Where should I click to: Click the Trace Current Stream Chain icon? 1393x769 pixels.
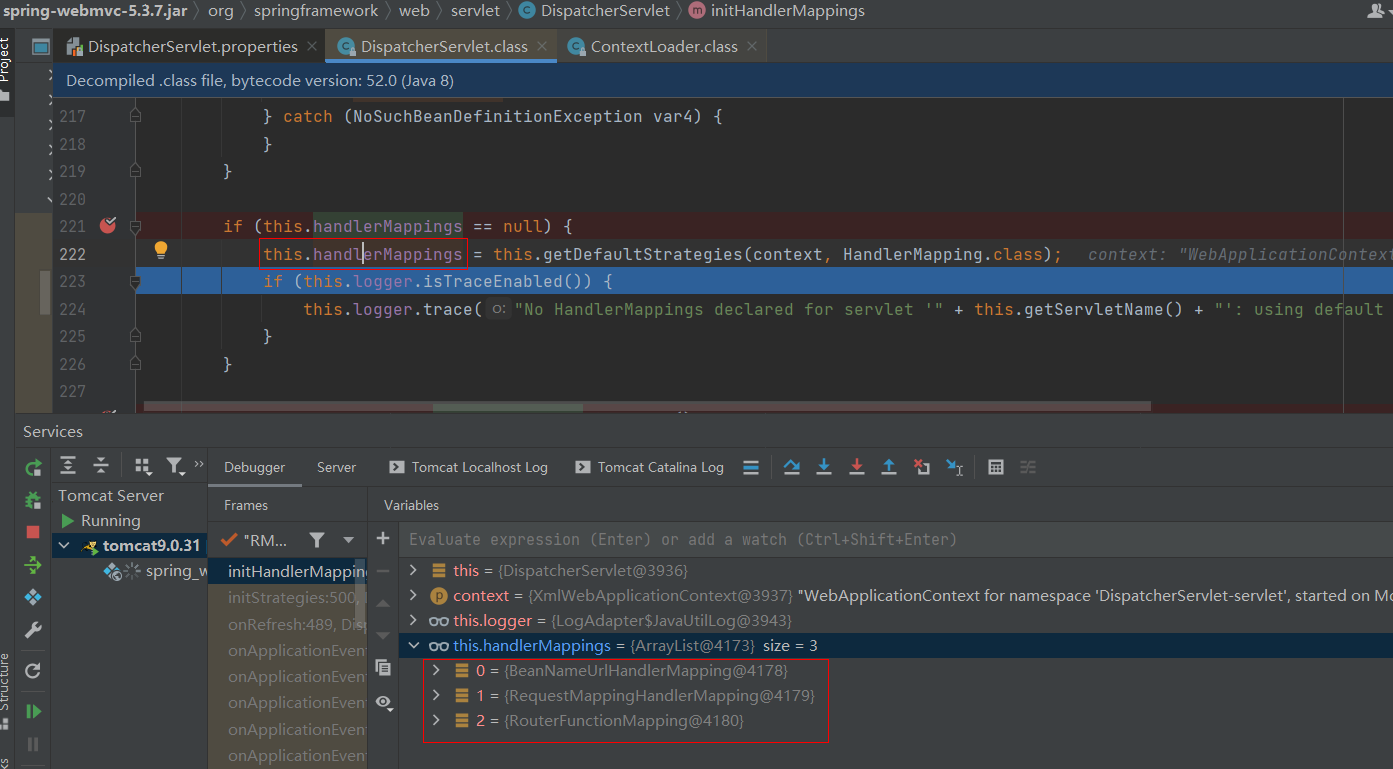click(x=1028, y=467)
